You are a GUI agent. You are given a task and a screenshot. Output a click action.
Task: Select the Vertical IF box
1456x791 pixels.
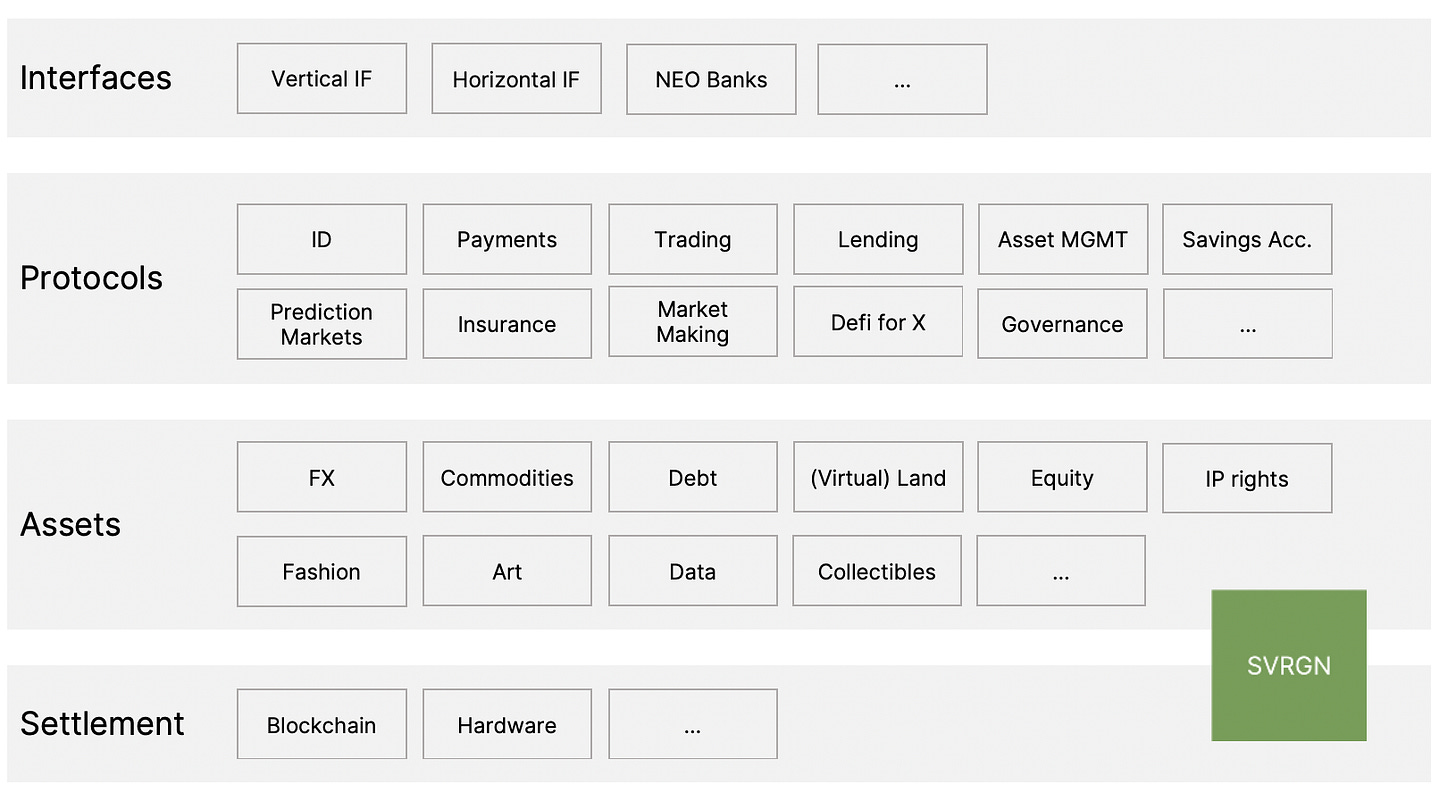point(322,78)
